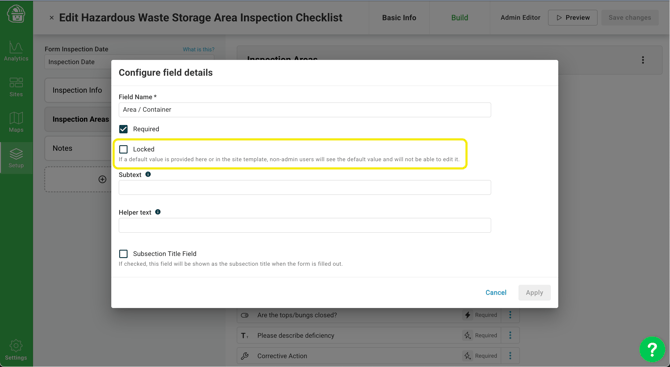Click conditional icon on describe deficiency row
This screenshot has width=670, height=367.
(467, 335)
